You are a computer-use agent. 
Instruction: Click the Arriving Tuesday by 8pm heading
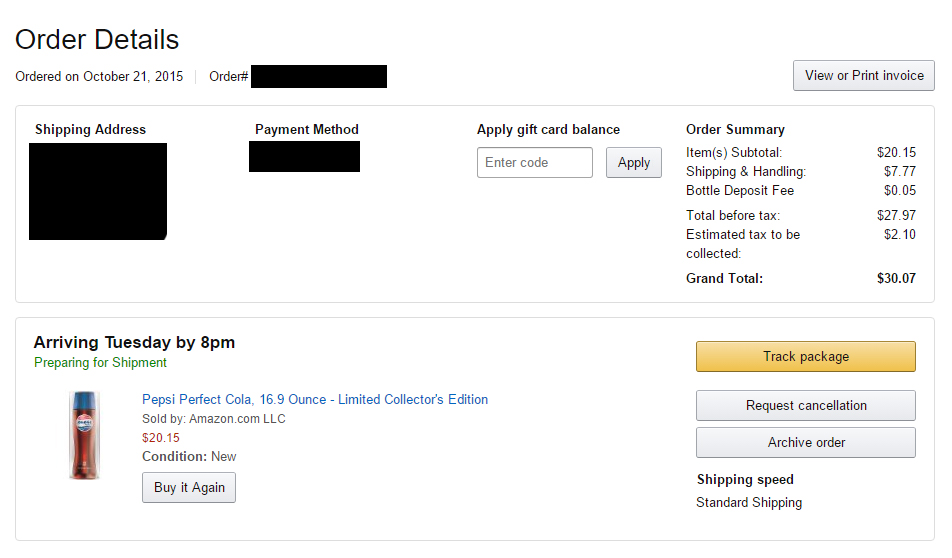[134, 342]
